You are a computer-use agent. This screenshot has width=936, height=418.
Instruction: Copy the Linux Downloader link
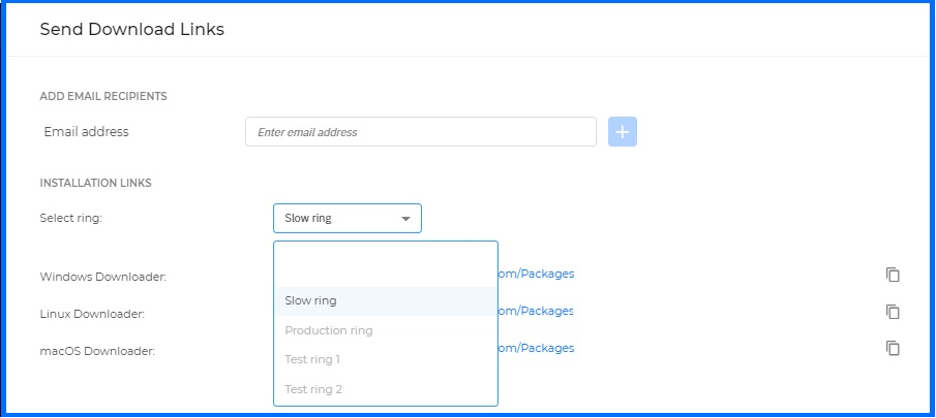click(893, 312)
